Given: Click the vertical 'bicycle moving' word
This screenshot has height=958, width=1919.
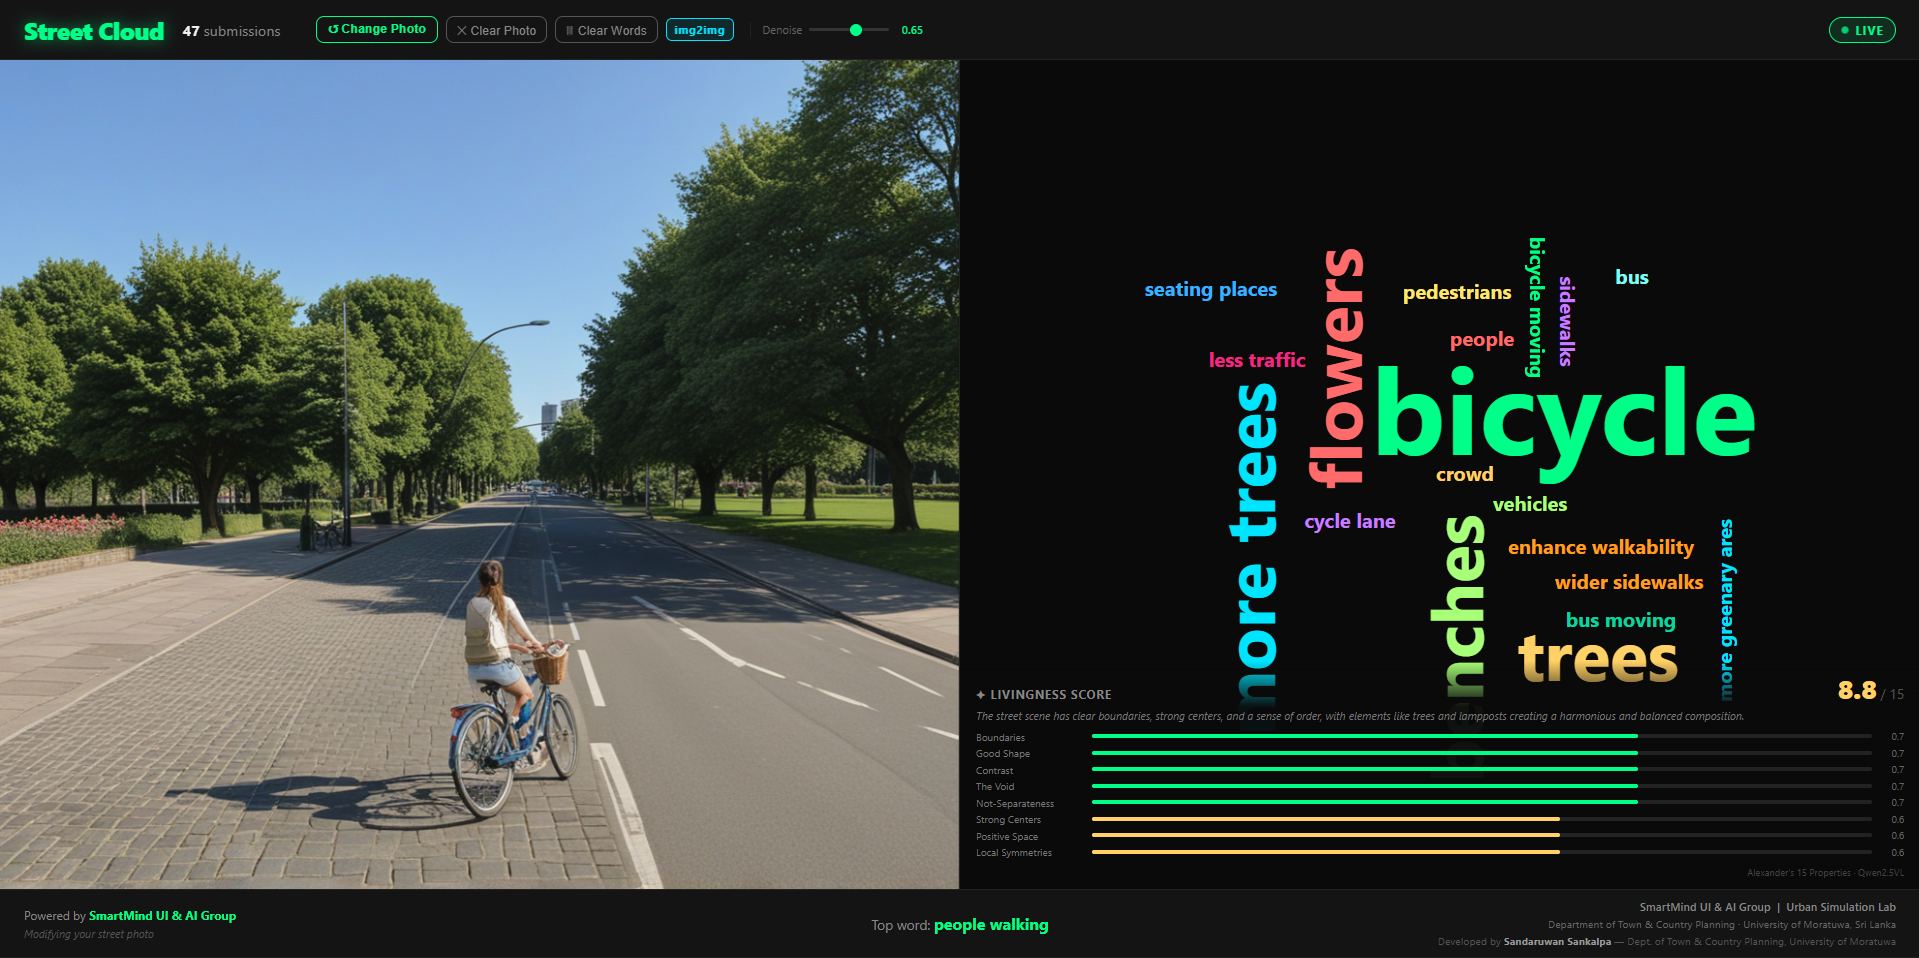Looking at the screenshot, I should click(1536, 307).
